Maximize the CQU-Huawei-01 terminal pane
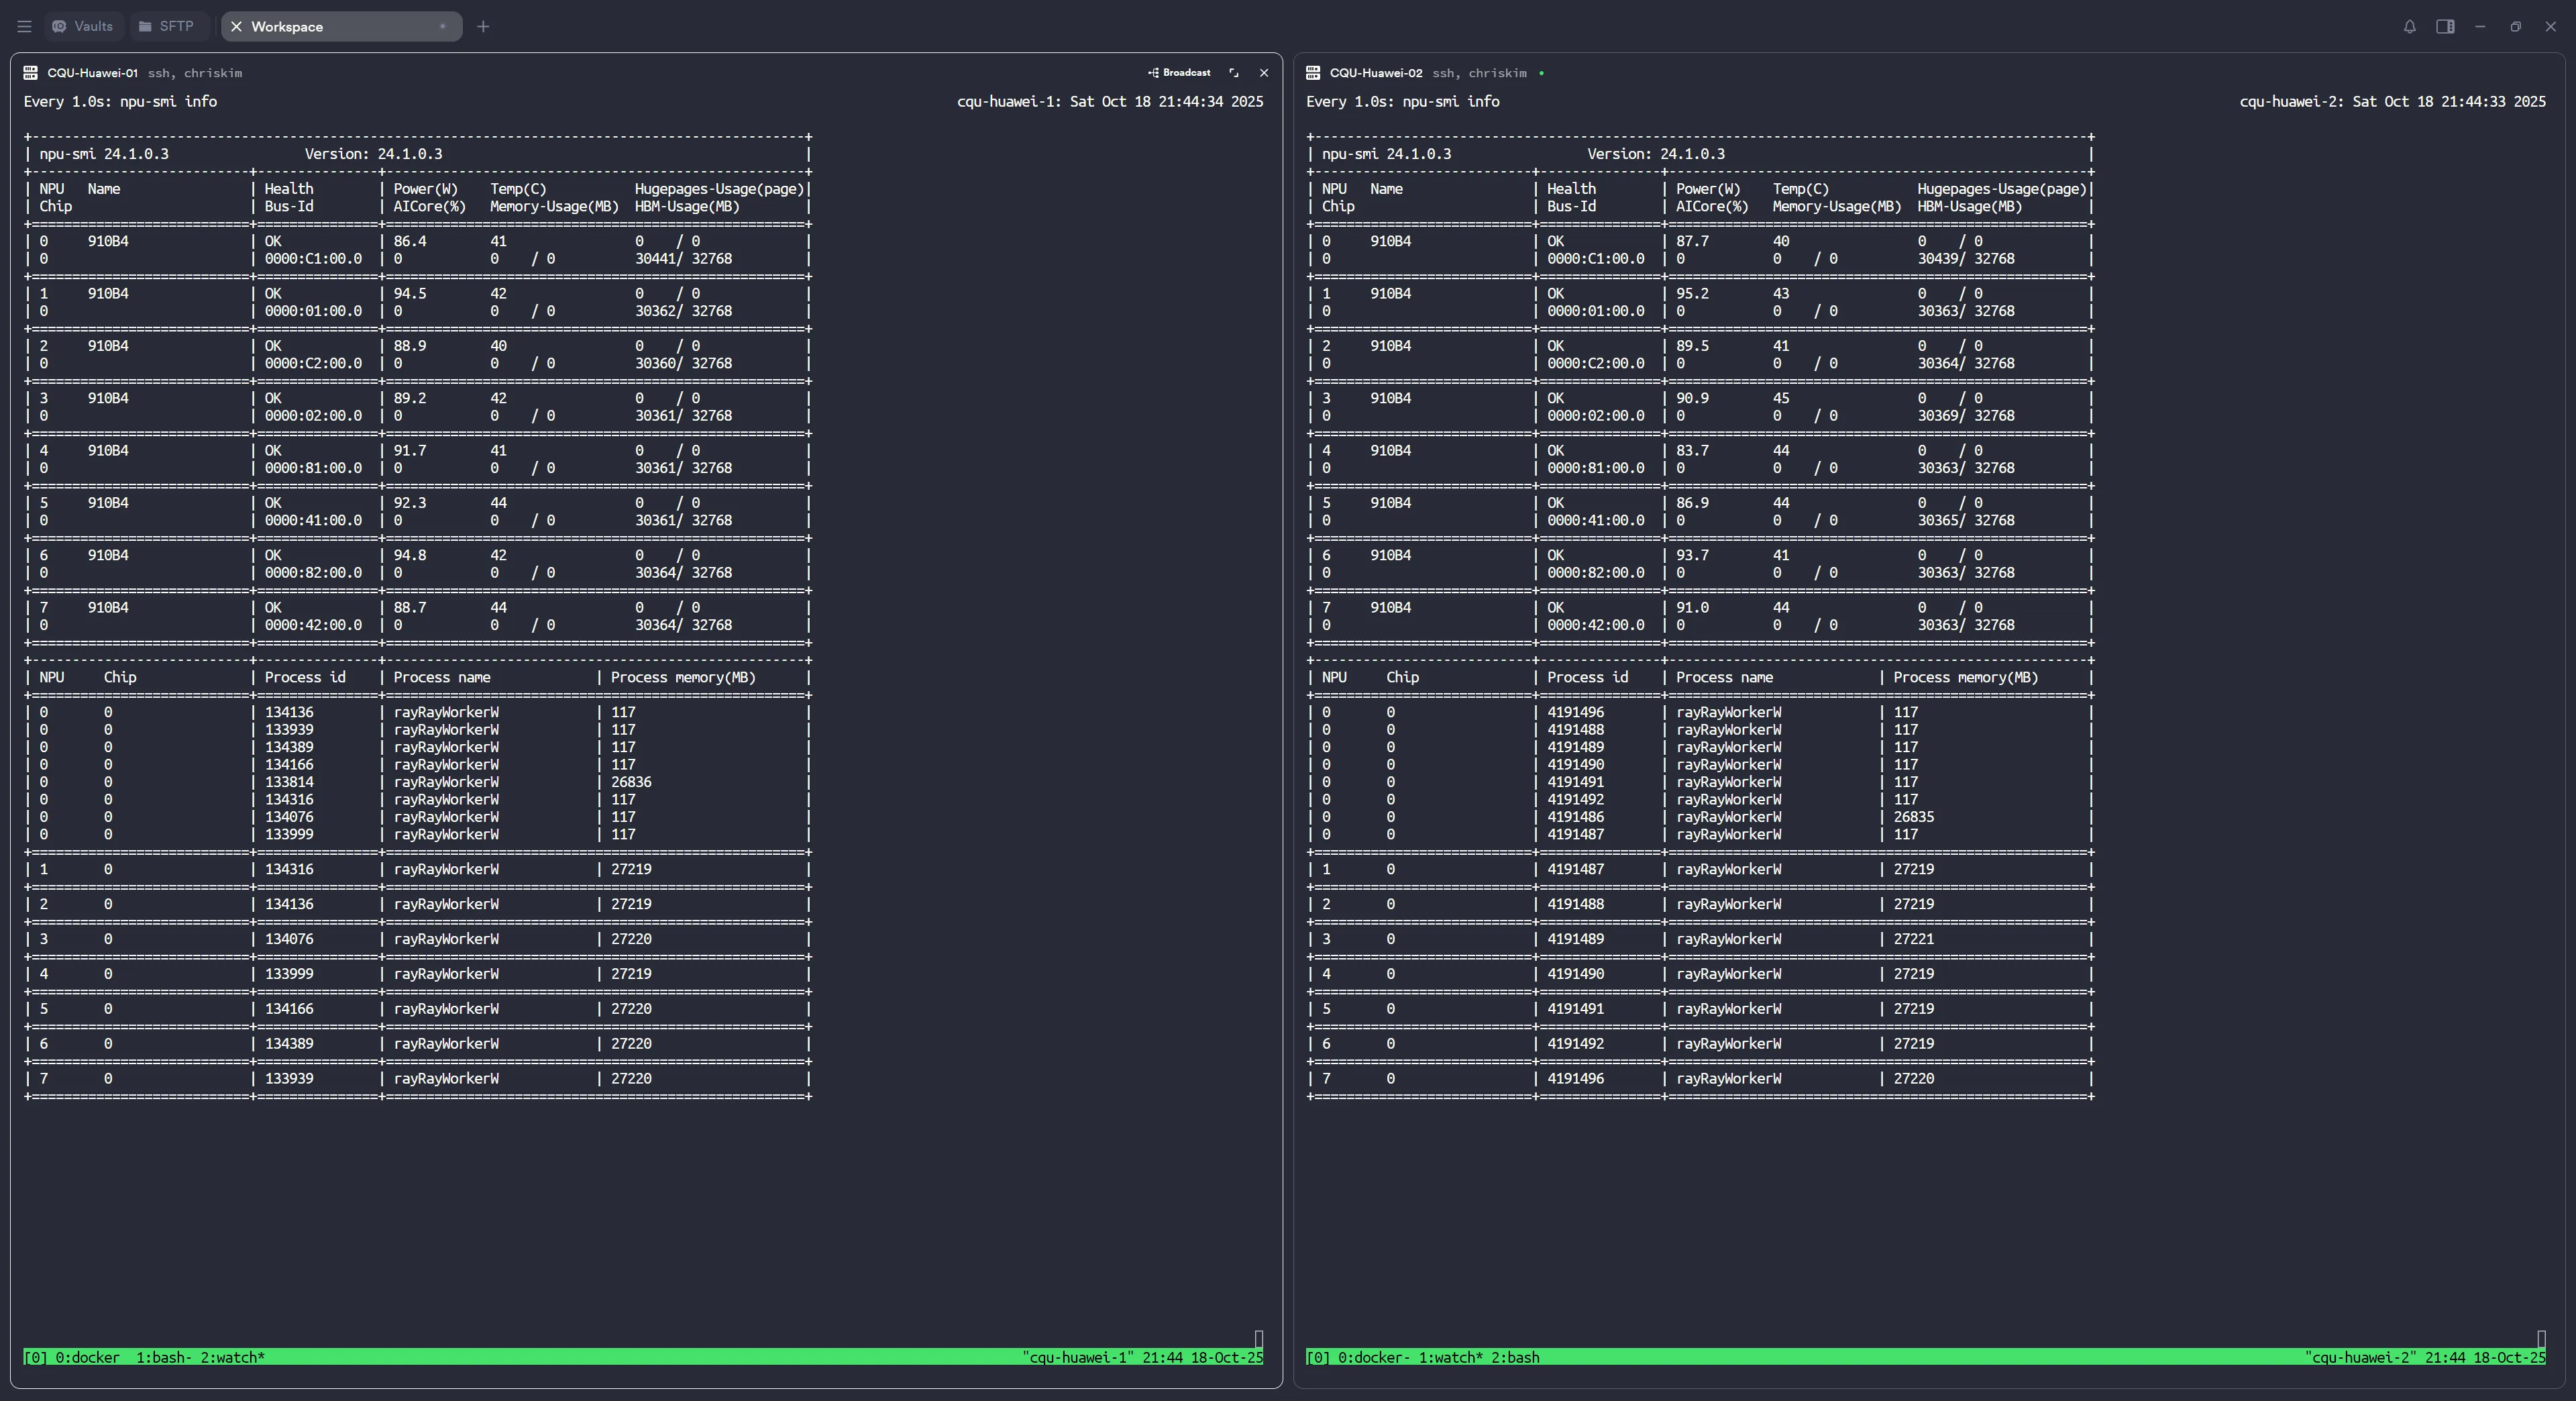Screen dimensions: 2576x1401 coord(1233,73)
